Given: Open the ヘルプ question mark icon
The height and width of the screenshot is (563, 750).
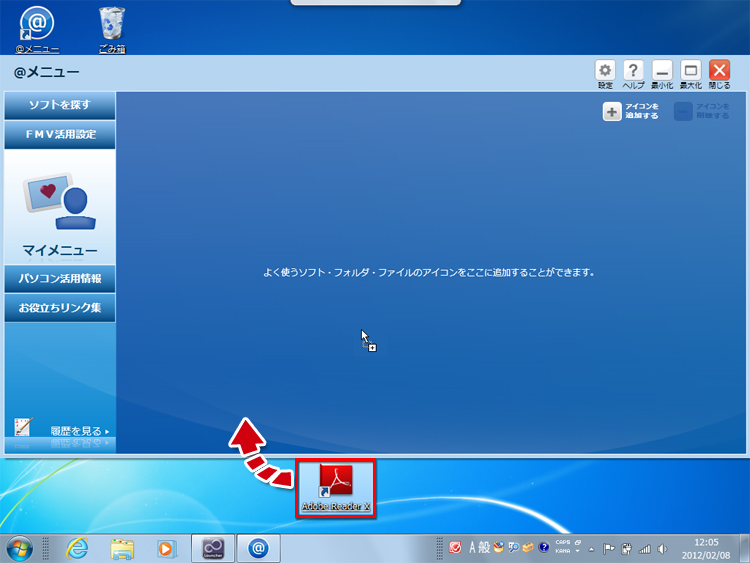Looking at the screenshot, I should point(633,71).
